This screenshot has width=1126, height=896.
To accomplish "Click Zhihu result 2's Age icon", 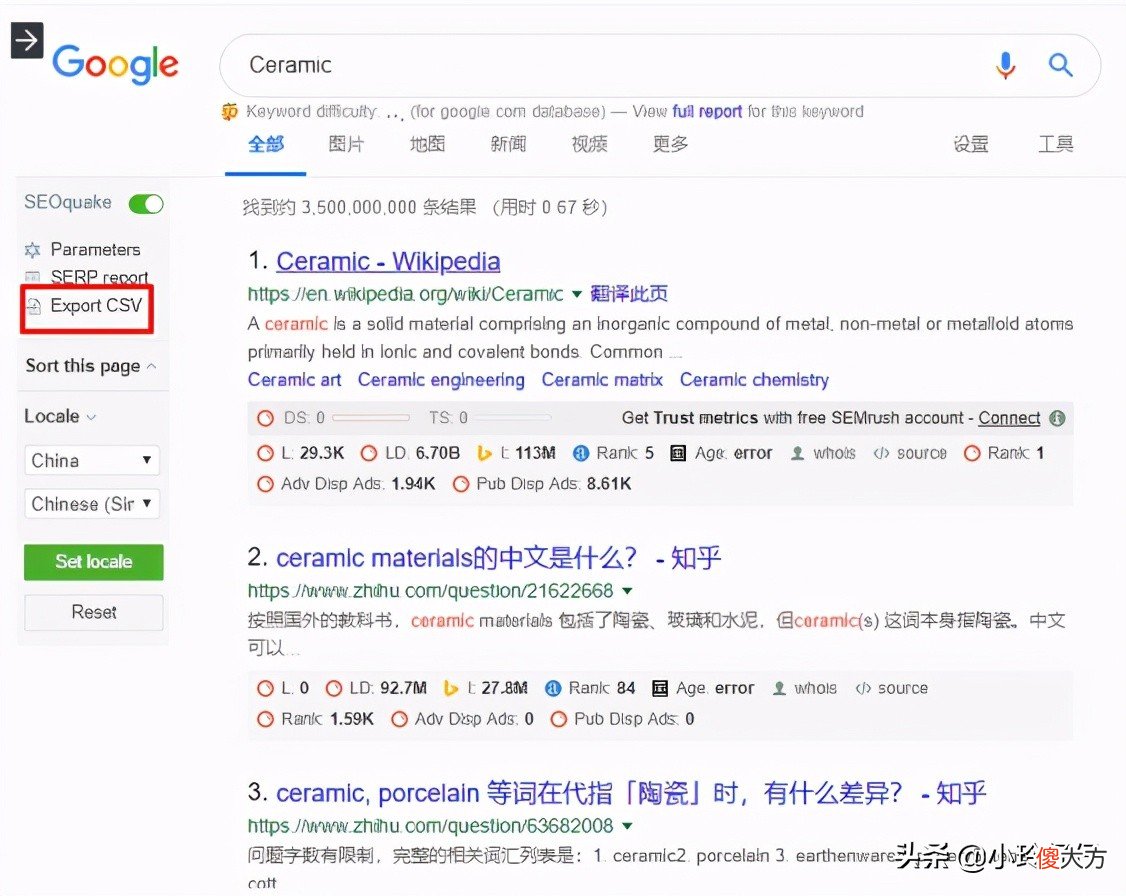I will click(x=659, y=689).
